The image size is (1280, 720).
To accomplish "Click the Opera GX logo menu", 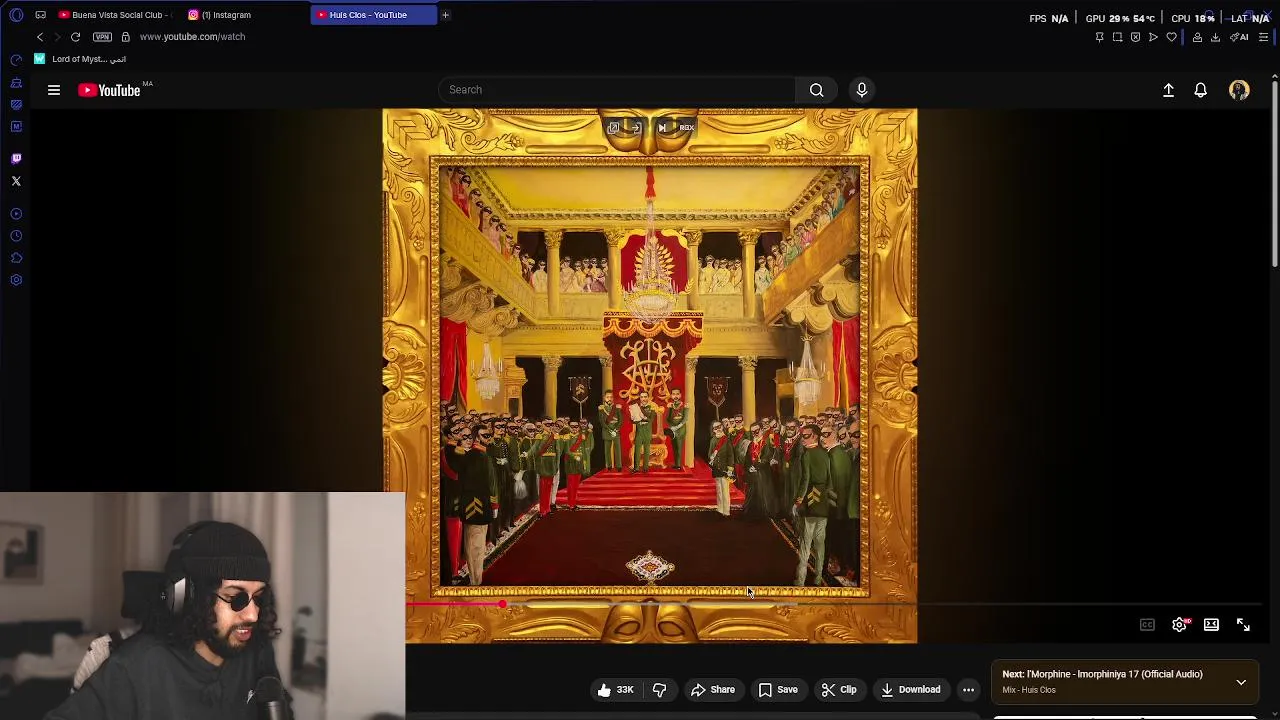I will tap(16, 15).
